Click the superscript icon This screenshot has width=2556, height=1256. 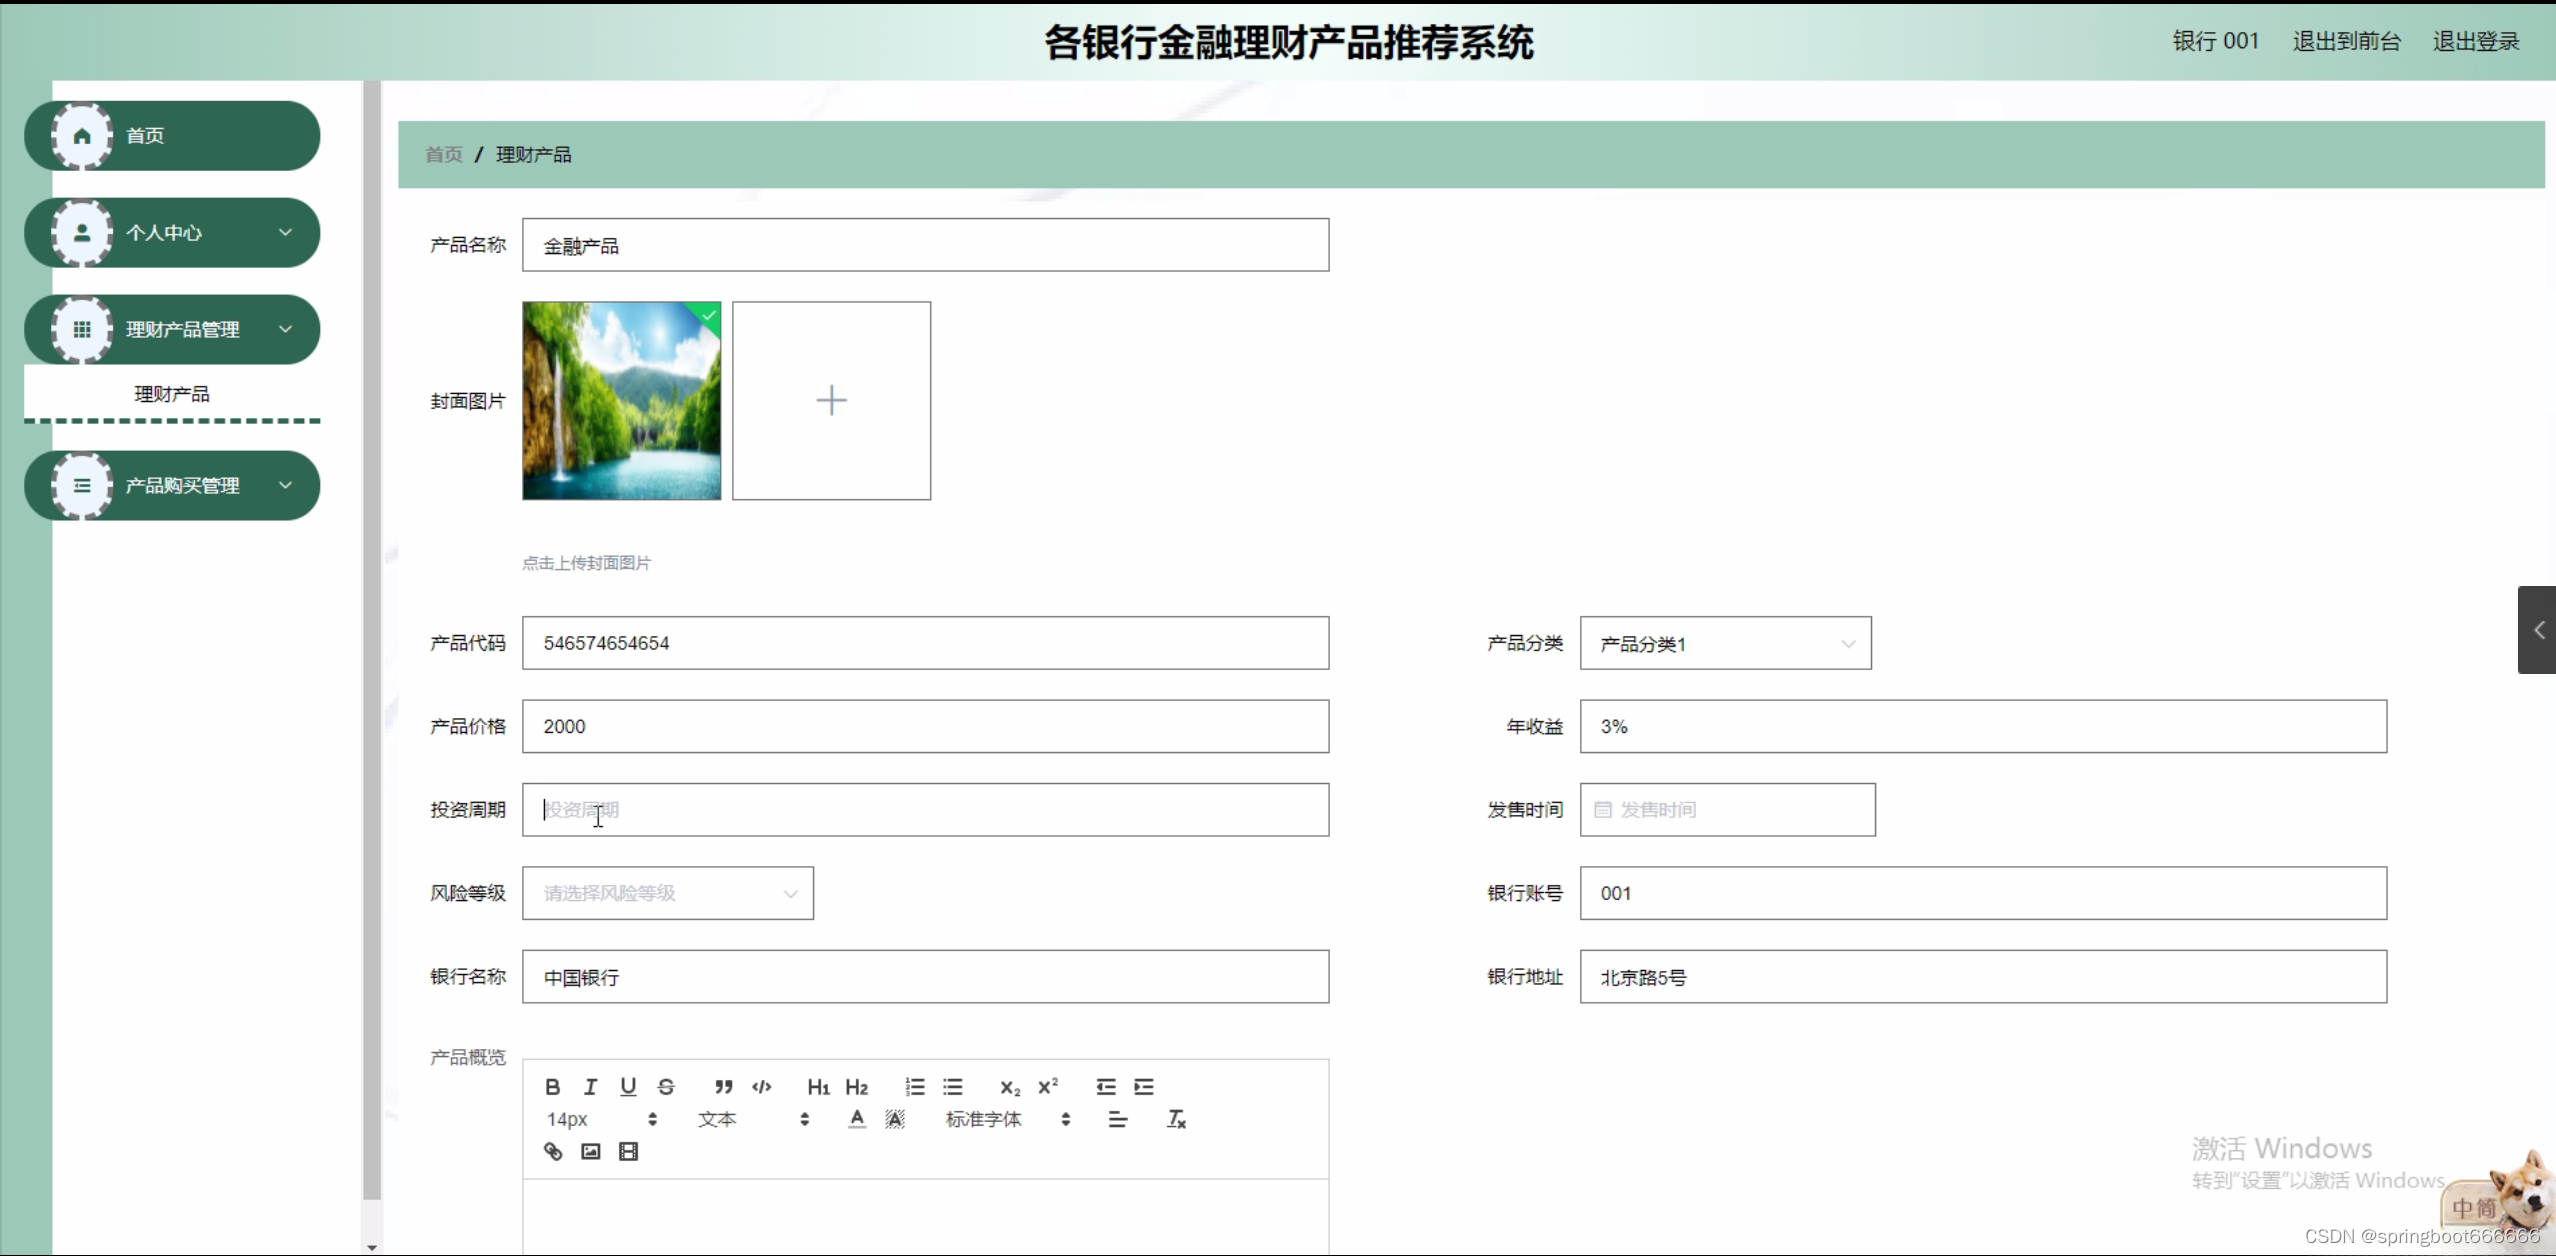pos(1047,1087)
